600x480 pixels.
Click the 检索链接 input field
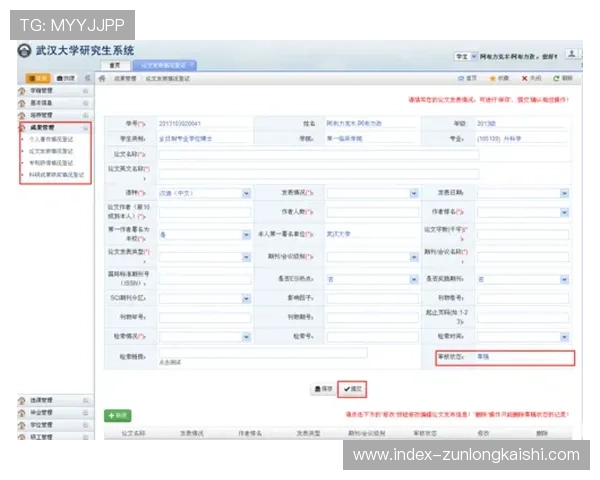[263, 353]
